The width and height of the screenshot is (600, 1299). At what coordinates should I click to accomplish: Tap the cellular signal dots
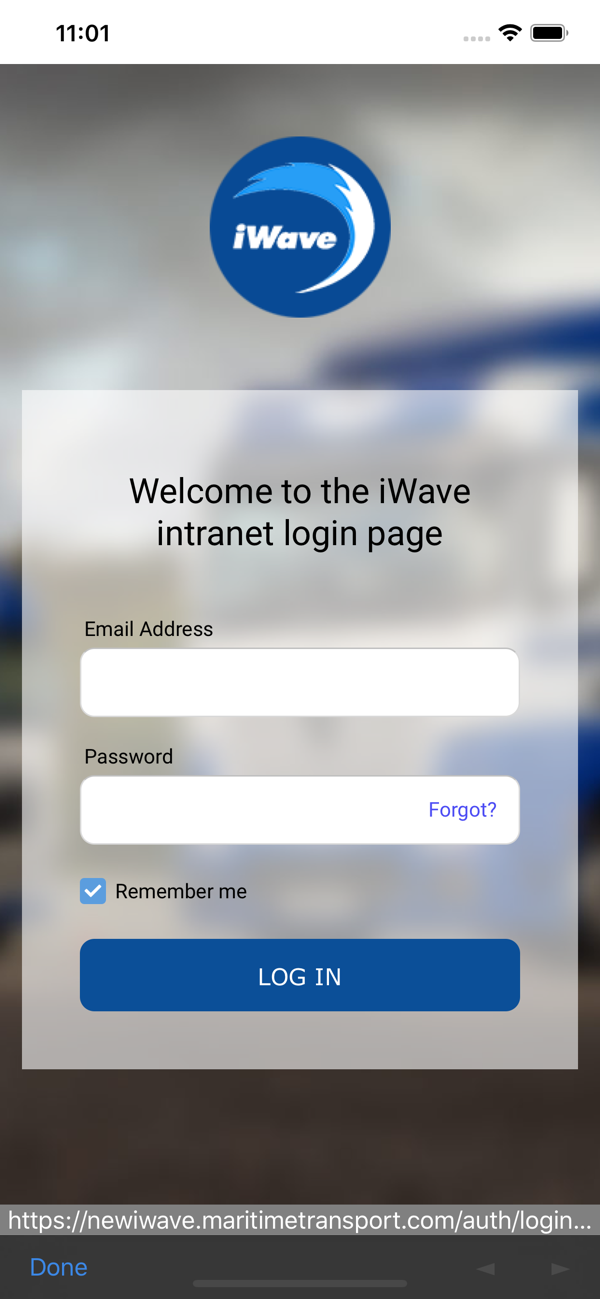point(477,38)
